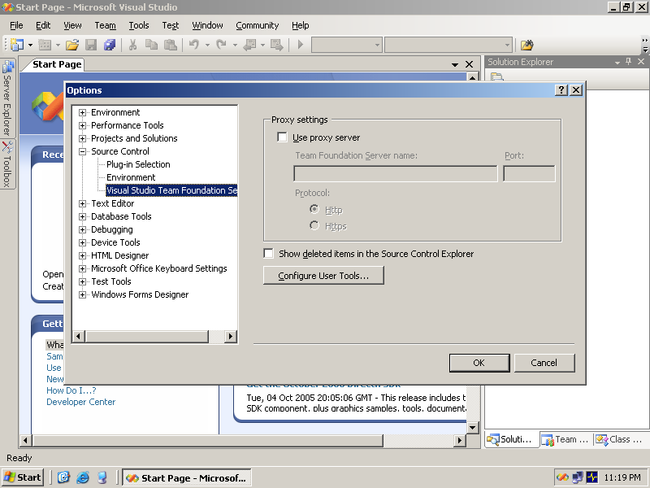Click the Add New Item toolbar icon

(45, 44)
